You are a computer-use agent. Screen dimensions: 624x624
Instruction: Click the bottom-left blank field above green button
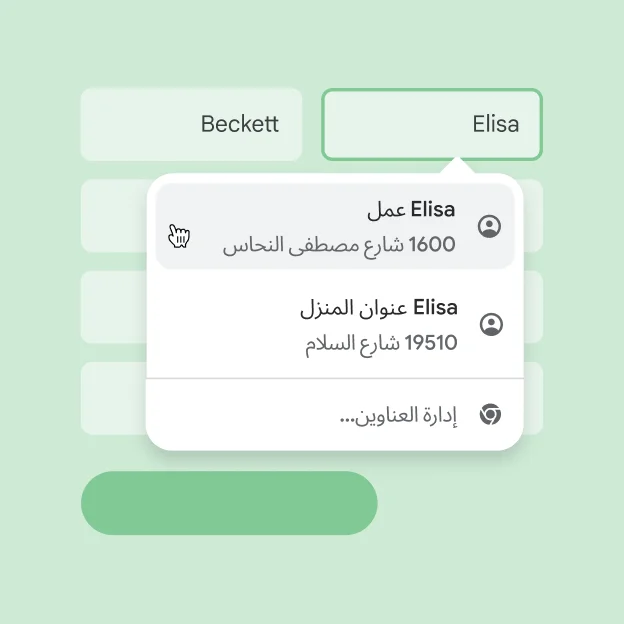coord(112,398)
